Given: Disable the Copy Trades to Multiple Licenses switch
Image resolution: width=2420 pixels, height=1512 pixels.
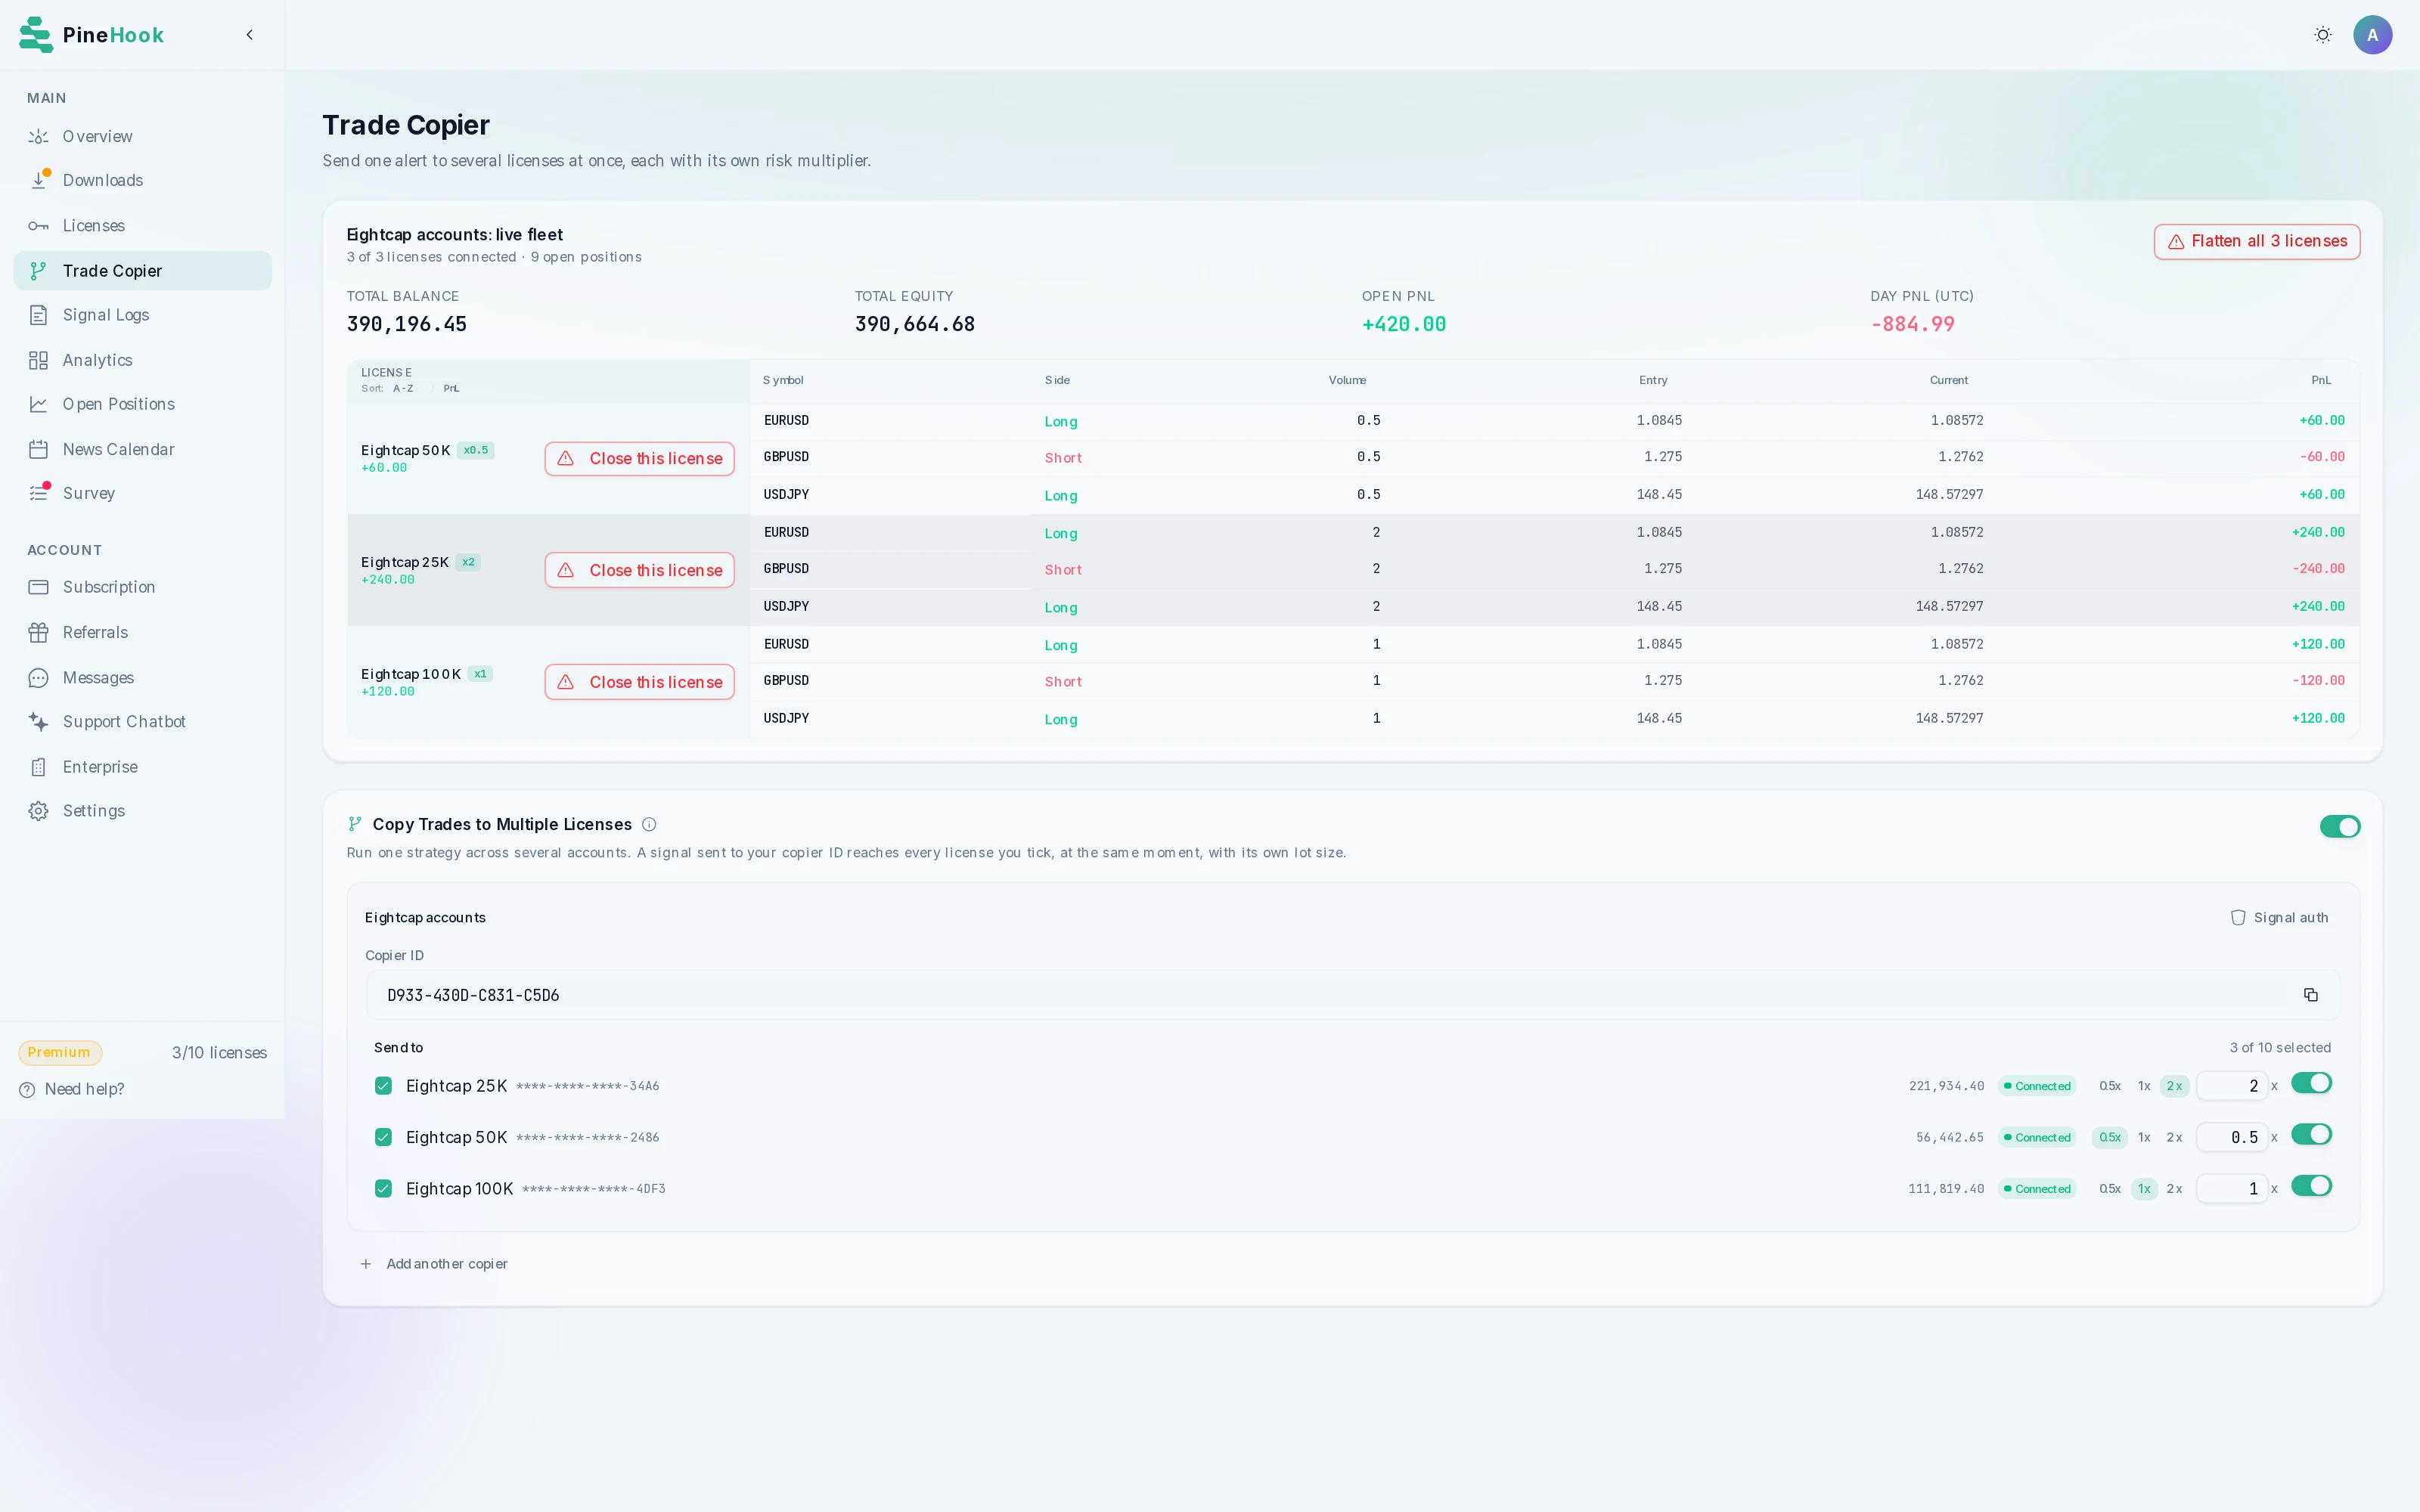Looking at the screenshot, I should pos(2340,826).
